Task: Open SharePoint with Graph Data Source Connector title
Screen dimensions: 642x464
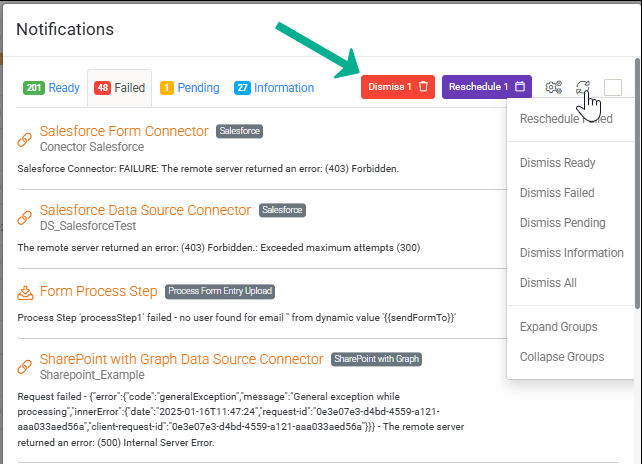Action: tap(181, 359)
